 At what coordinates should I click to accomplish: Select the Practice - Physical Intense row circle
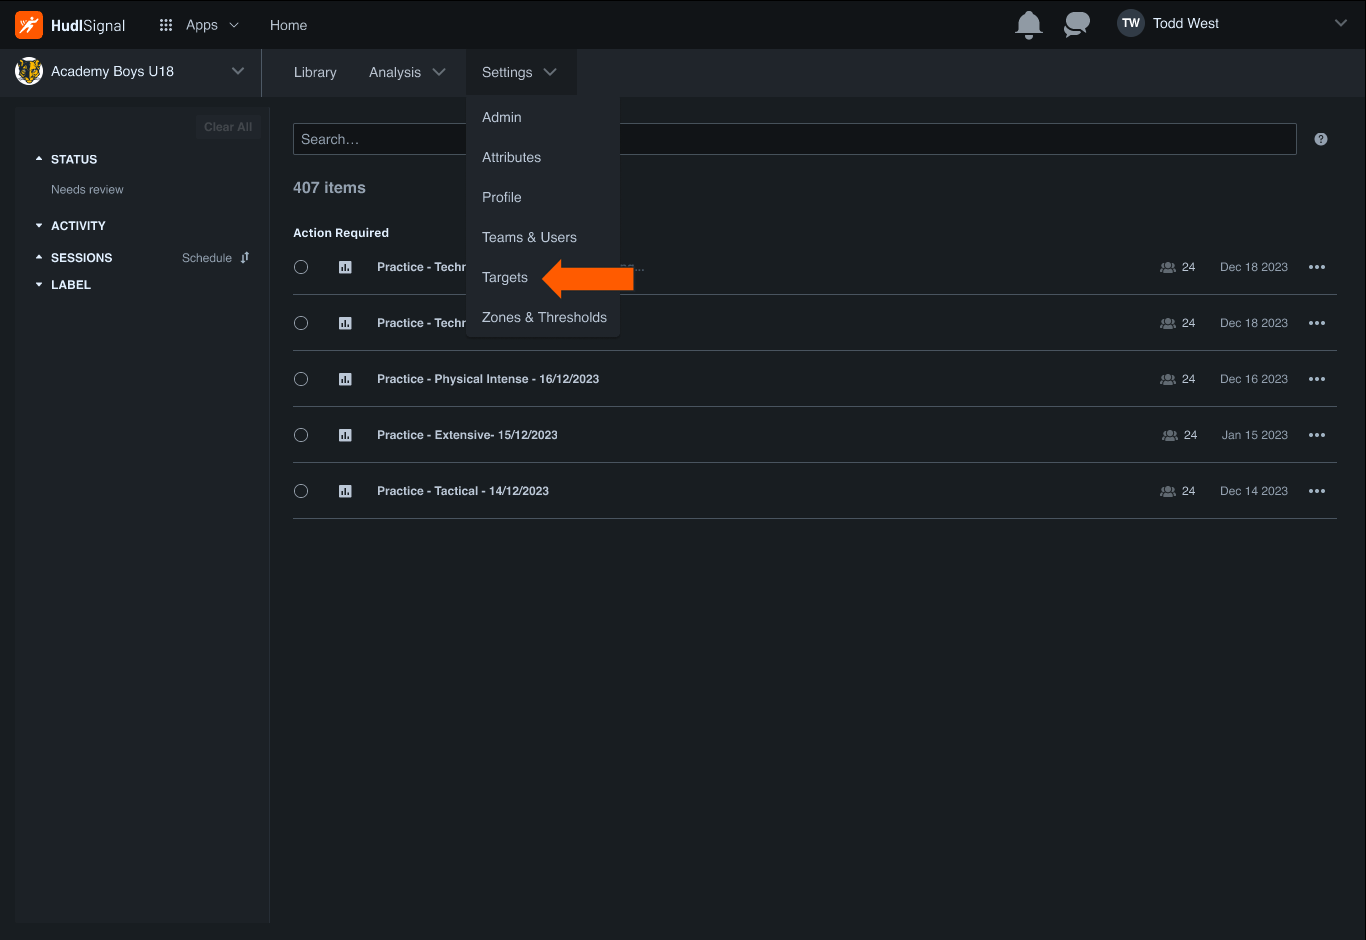301,379
